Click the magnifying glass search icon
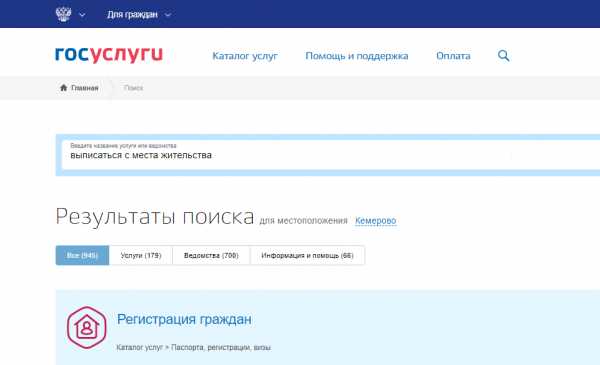Image resolution: width=600 pixels, height=365 pixels. (504, 56)
